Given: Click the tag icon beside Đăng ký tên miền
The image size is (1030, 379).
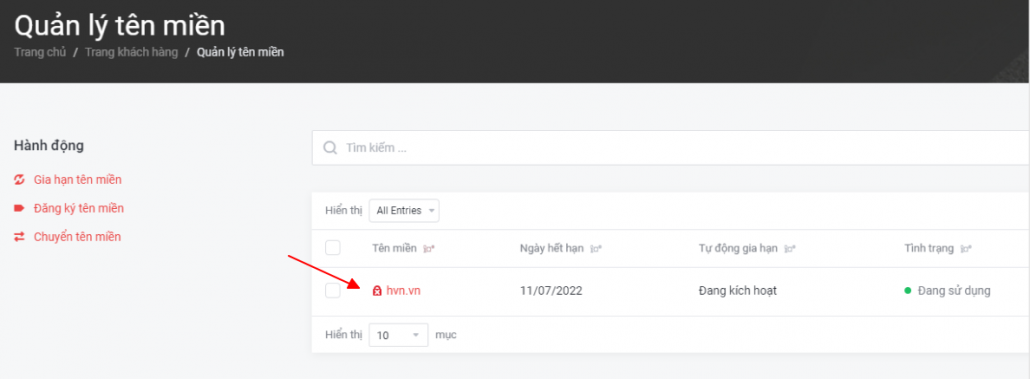Looking at the screenshot, I should pyautogui.click(x=19, y=208).
